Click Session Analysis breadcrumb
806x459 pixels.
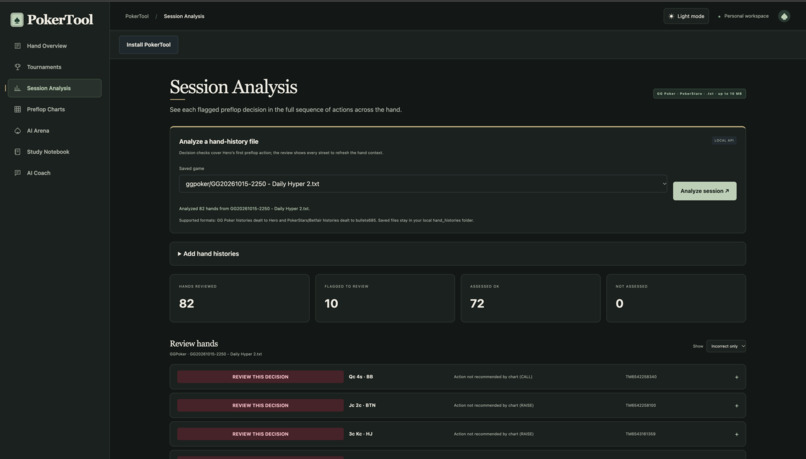click(x=184, y=16)
